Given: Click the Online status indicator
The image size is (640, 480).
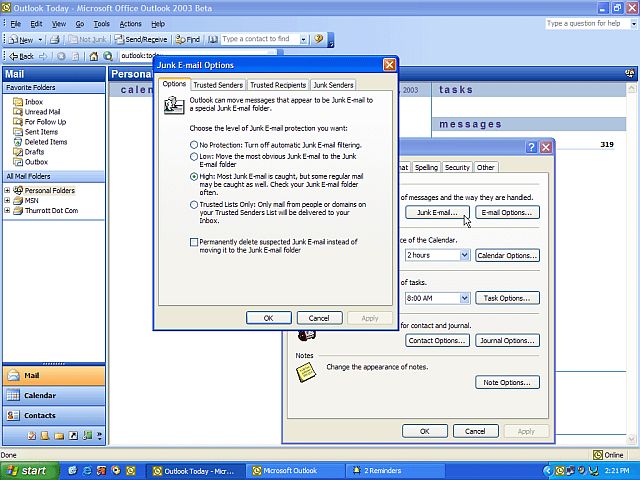Looking at the screenshot, I should 609,455.
